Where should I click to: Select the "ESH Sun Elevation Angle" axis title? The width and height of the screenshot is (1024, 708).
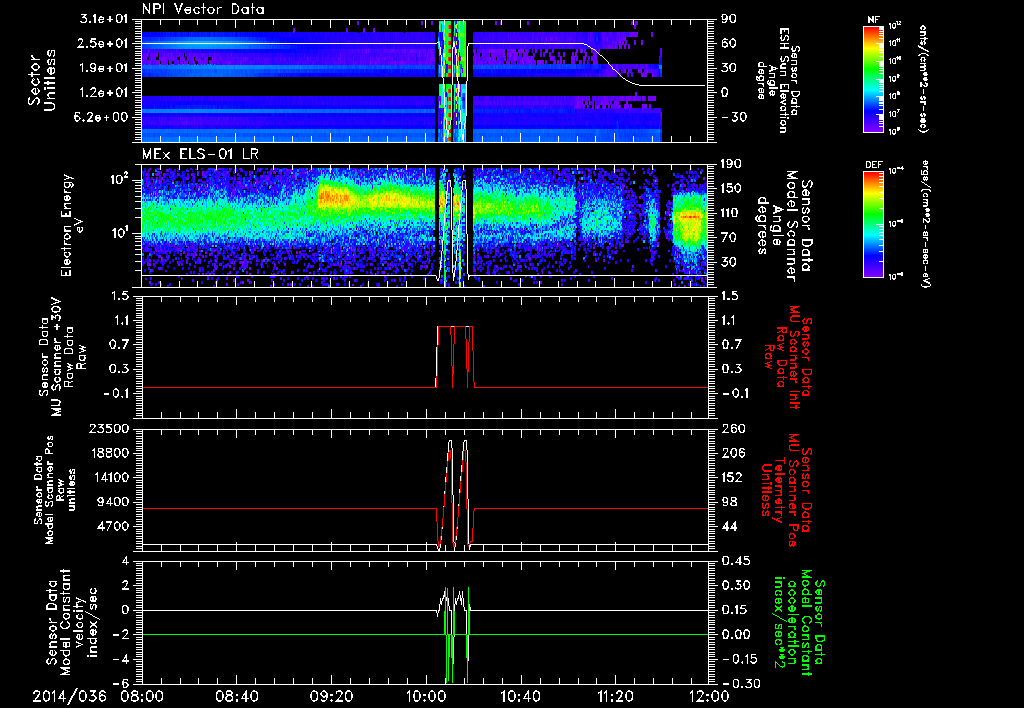[776, 80]
